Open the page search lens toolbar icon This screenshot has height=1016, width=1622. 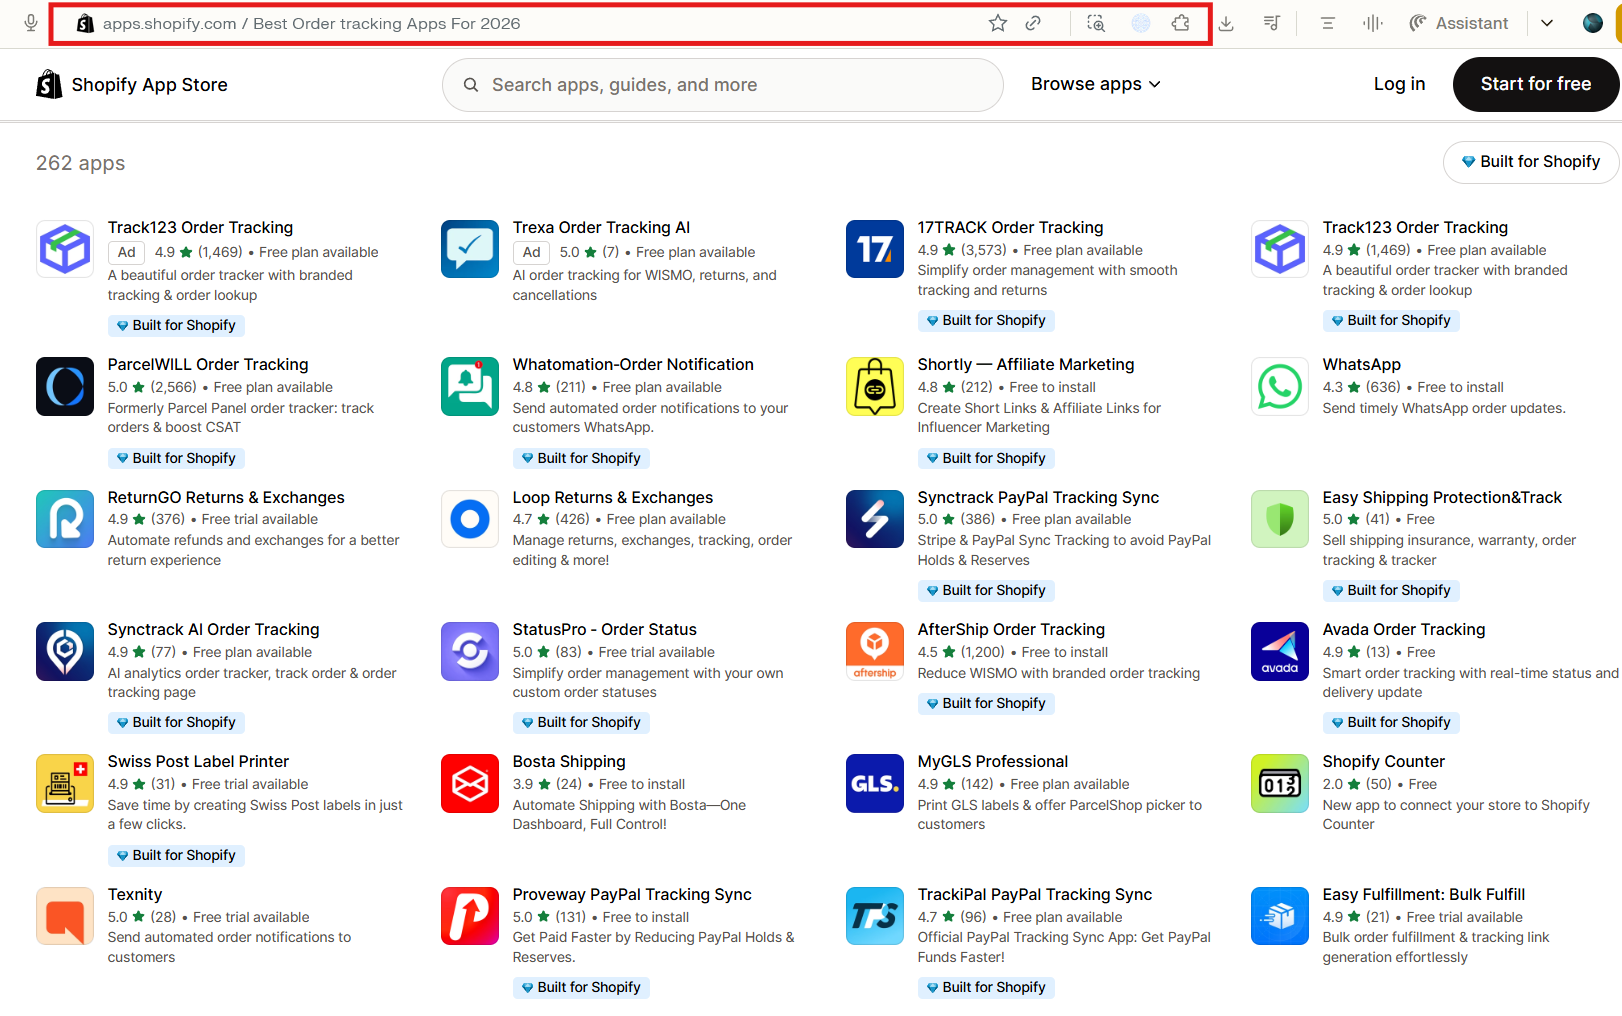click(1096, 23)
